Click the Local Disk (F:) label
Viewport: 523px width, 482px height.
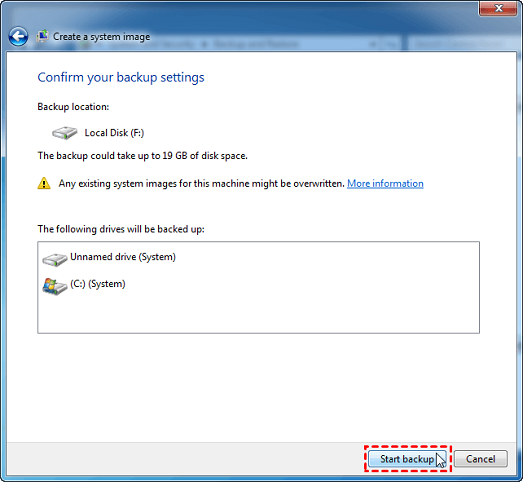114,133
